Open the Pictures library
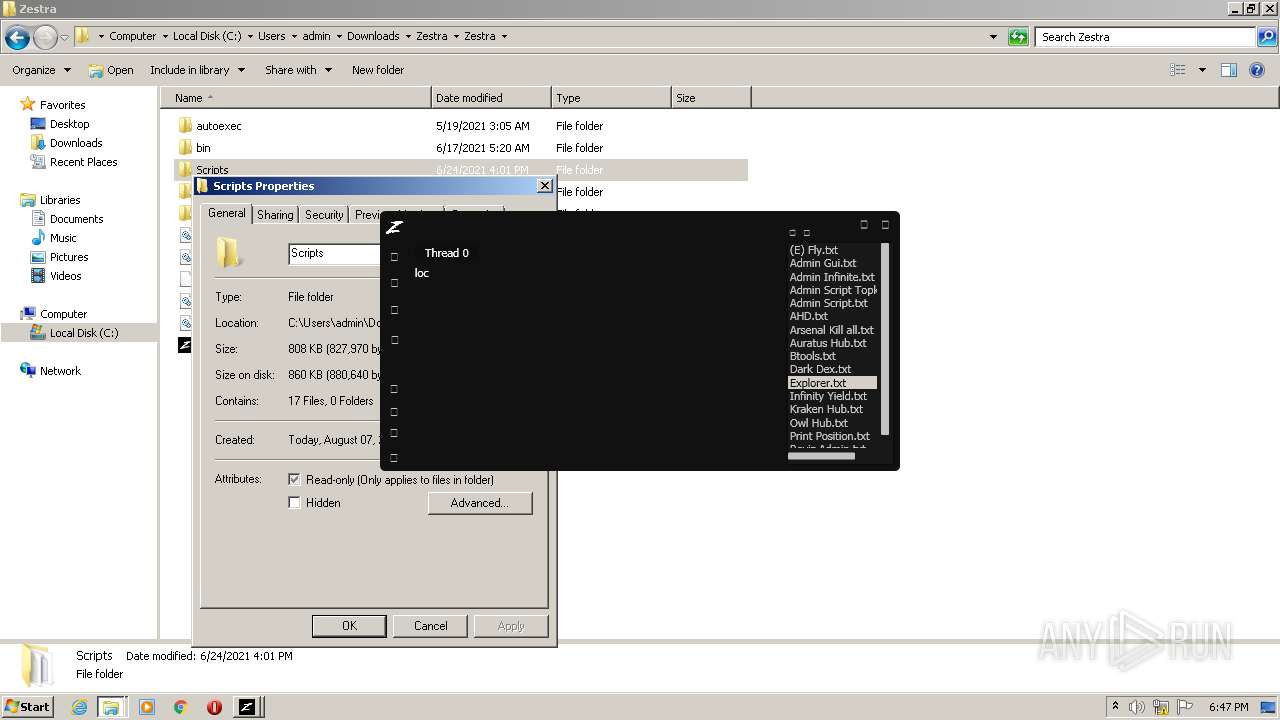 click(x=69, y=257)
